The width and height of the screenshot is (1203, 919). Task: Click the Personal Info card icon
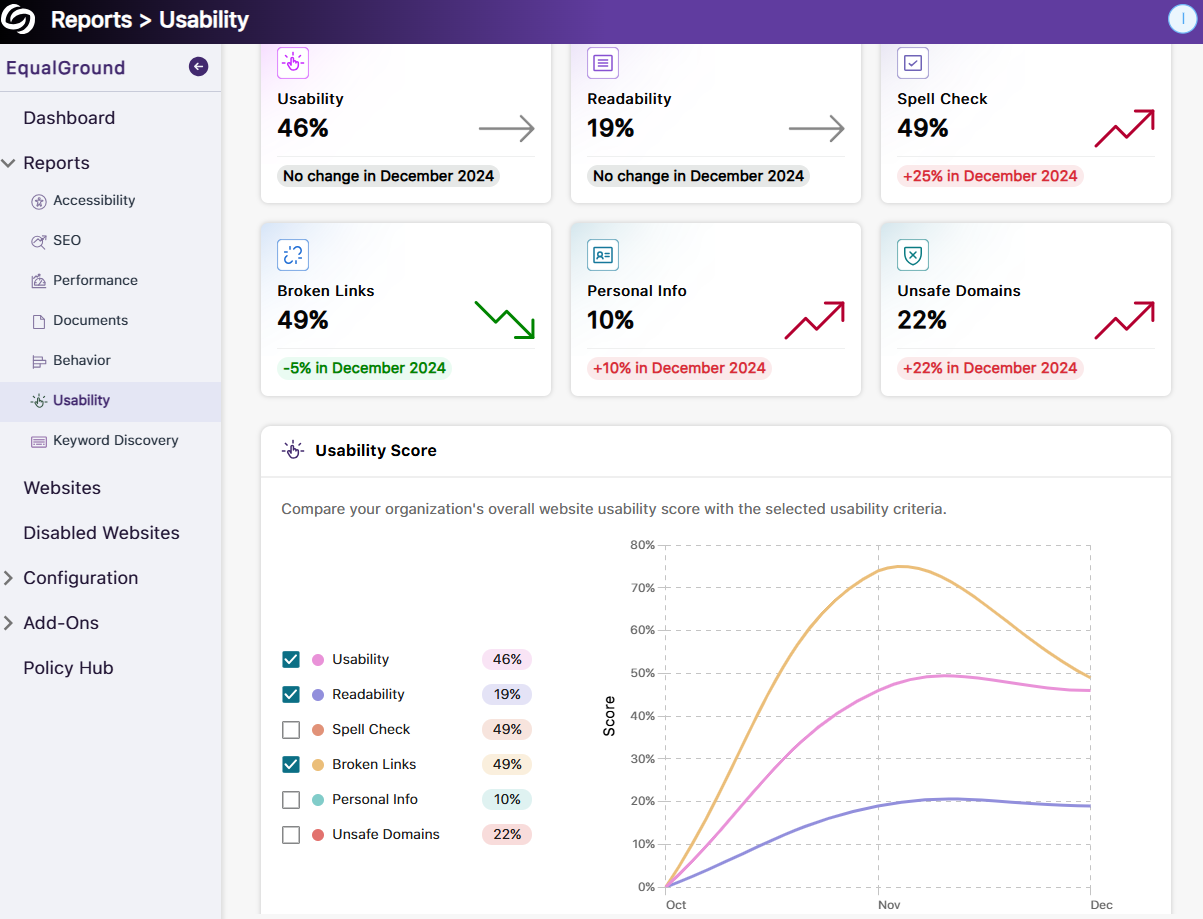pos(603,255)
